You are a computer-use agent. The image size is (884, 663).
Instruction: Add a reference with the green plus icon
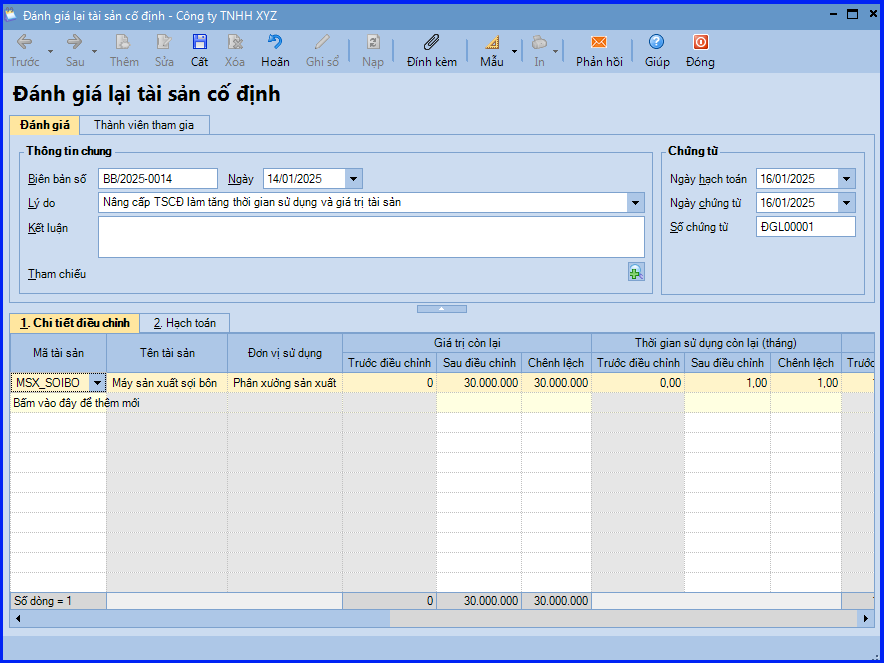tap(636, 272)
